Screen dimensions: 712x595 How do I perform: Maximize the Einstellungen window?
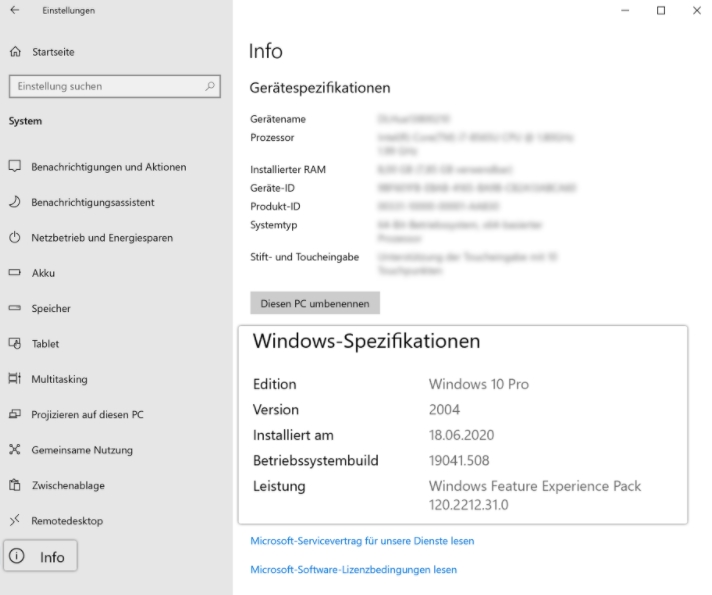[661, 10]
